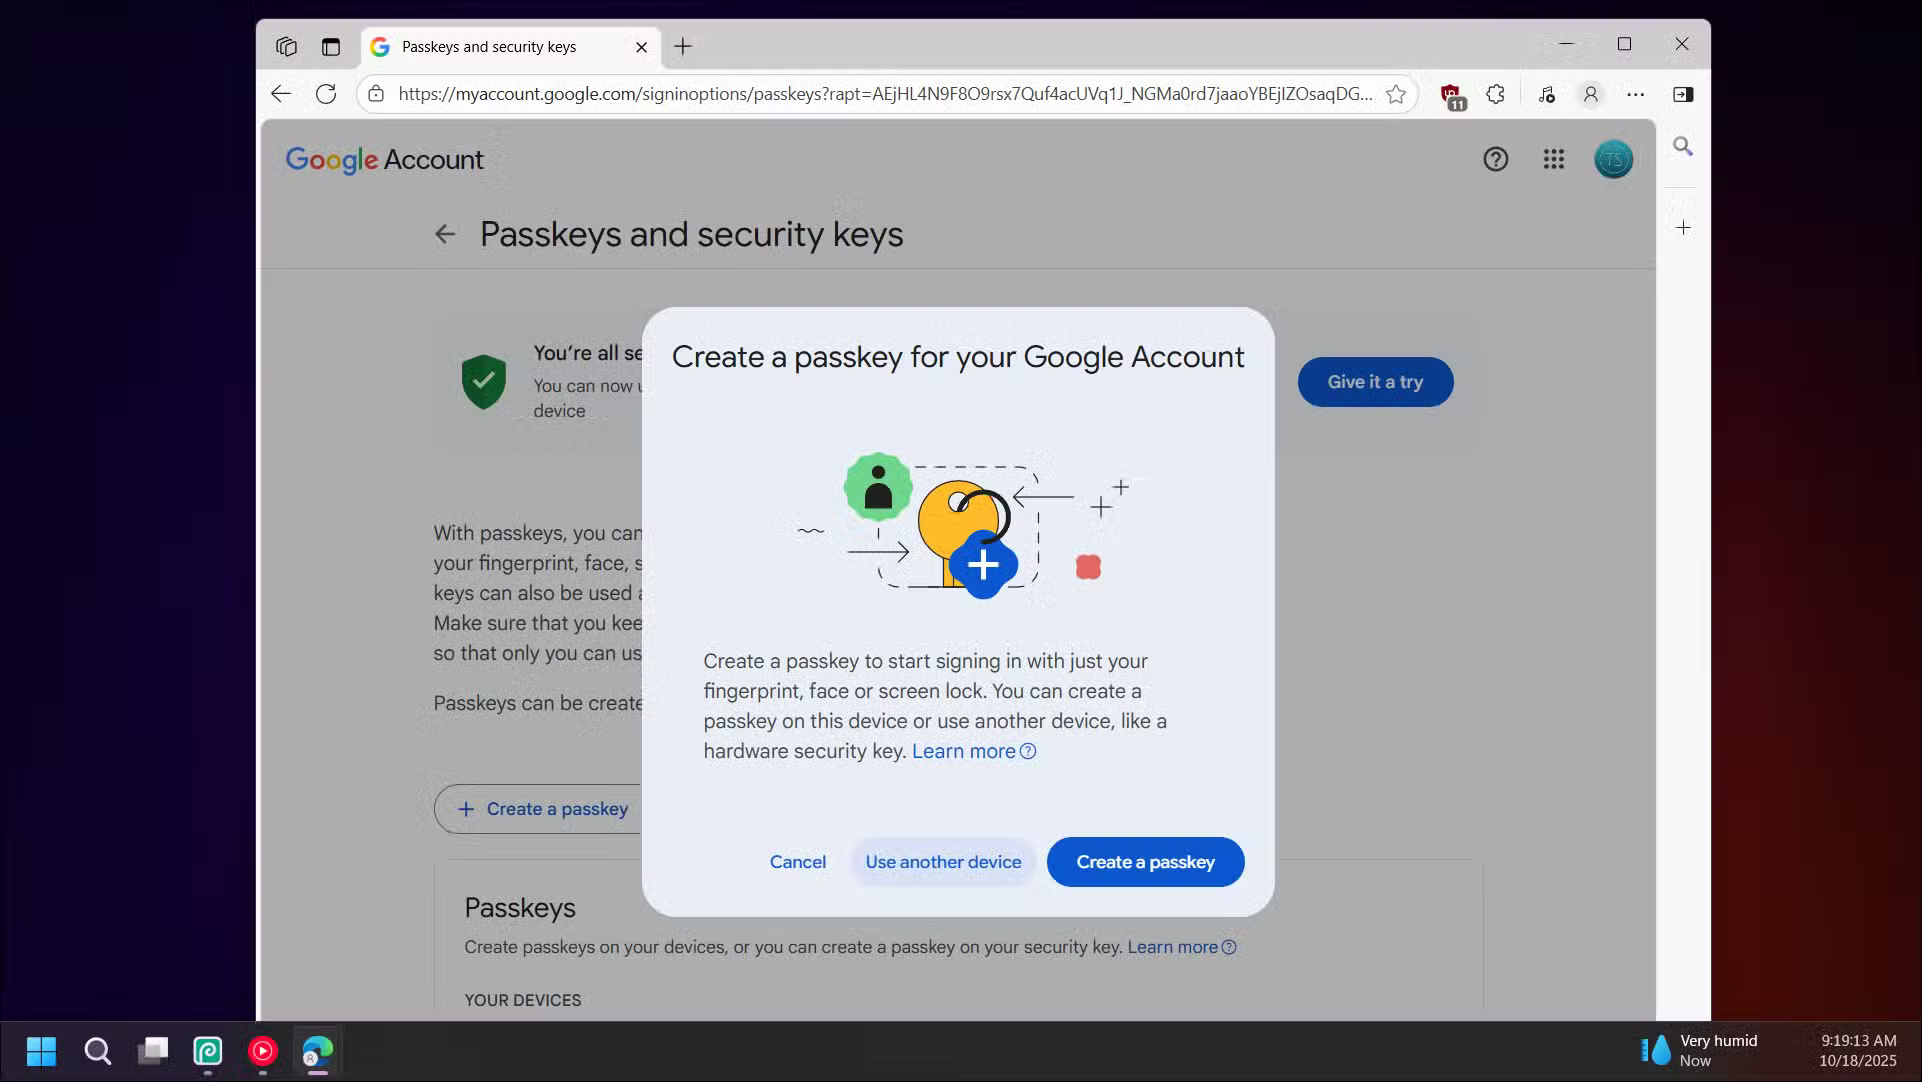1922x1082 pixels.
Task: Click the red shield extension icon
Action: coord(1451,95)
